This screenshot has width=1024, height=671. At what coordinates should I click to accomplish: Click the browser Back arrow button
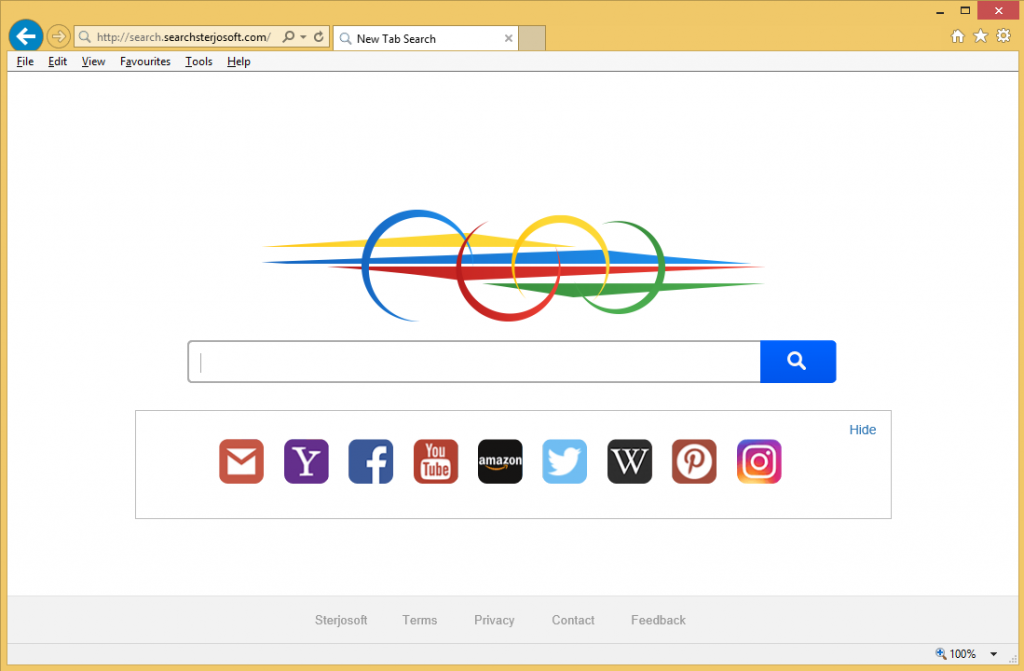coord(25,37)
